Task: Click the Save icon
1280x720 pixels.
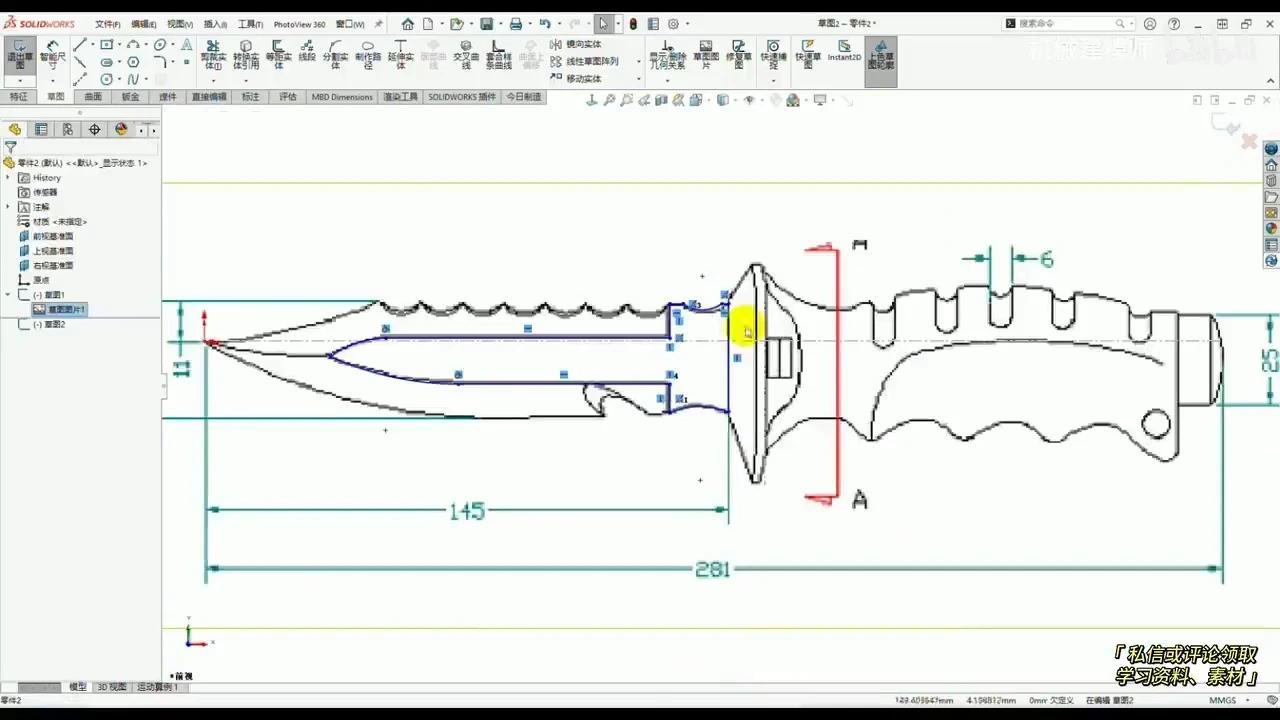Action: 486,24
